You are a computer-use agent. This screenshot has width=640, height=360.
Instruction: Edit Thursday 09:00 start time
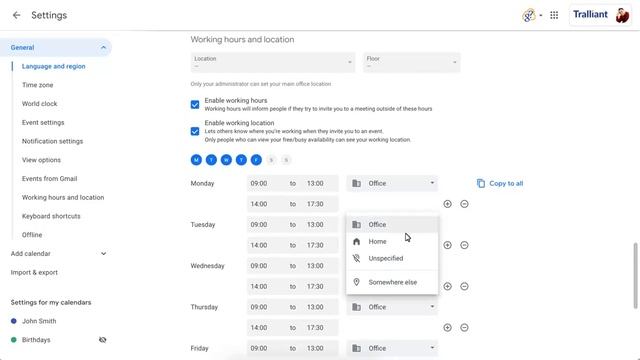[259, 307]
